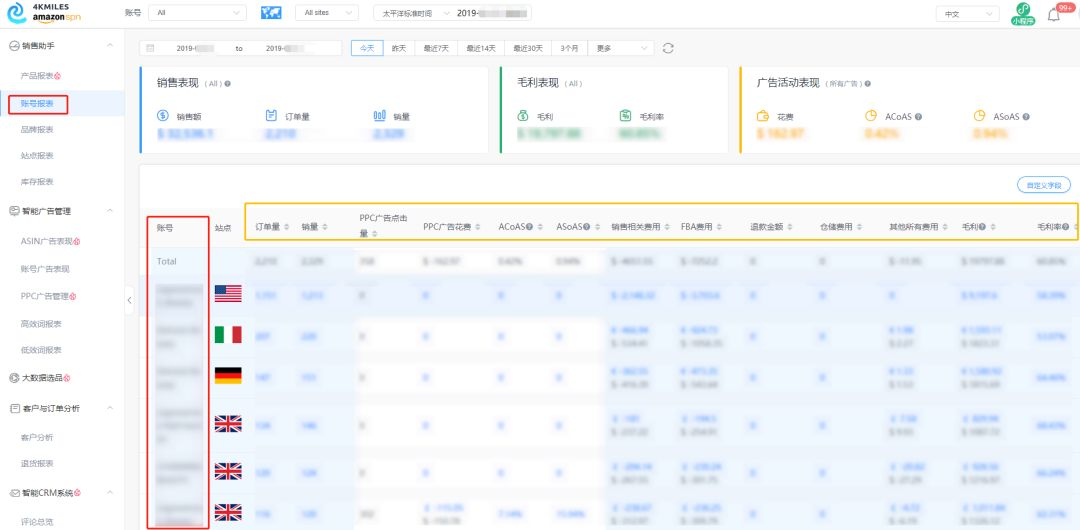Click the Germany flag in the site column
Image resolution: width=1080 pixels, height=530 pixels.
228,376
